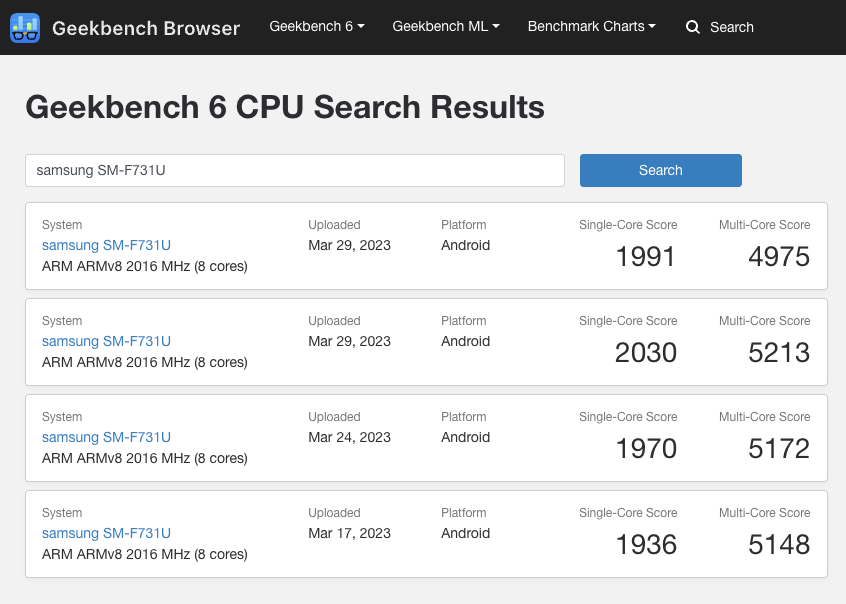
Task: Go to Geekbench Browser home title
Action: click(146, 28)
